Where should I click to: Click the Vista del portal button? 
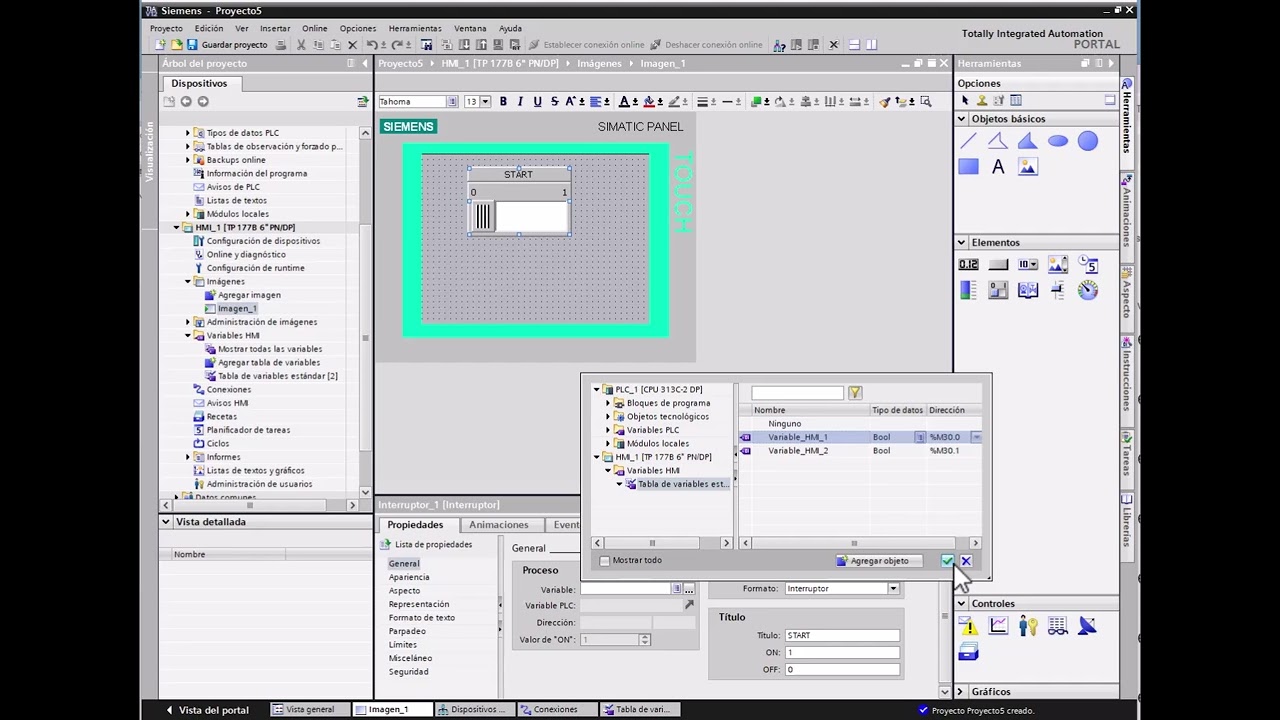[207, 710]
